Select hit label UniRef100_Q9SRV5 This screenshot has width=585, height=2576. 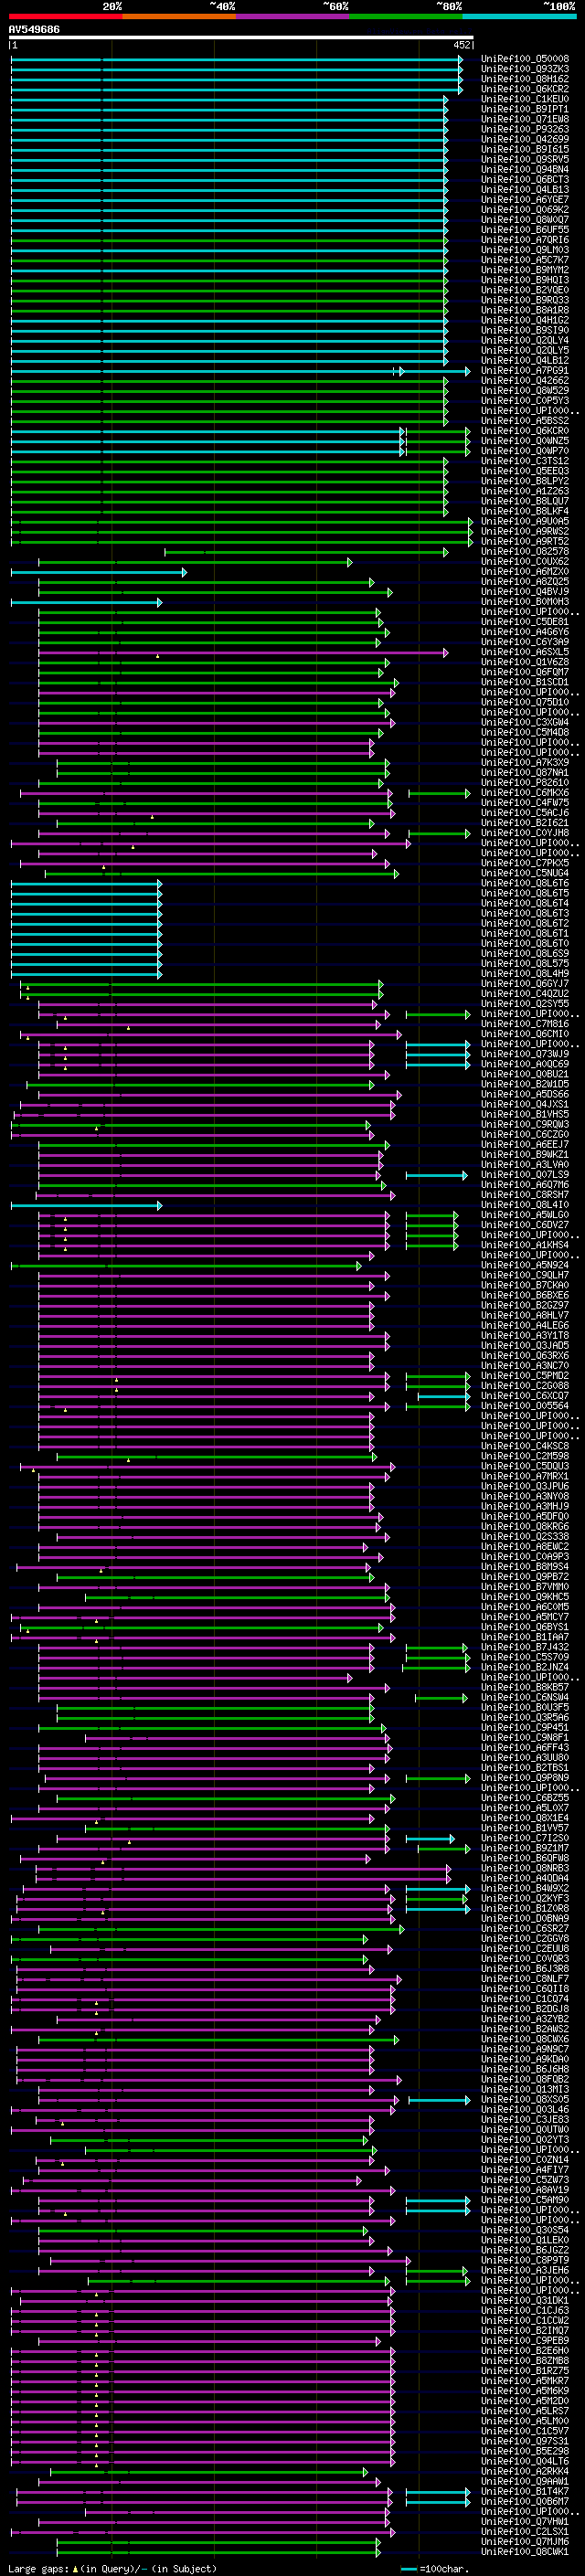tap(524, 159)
